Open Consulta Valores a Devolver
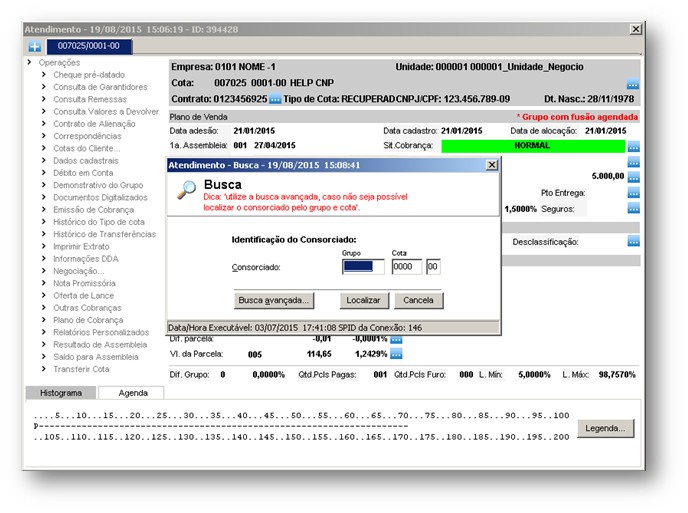The image size is (688, 513). pyautogui.click(x=106, y=111)
